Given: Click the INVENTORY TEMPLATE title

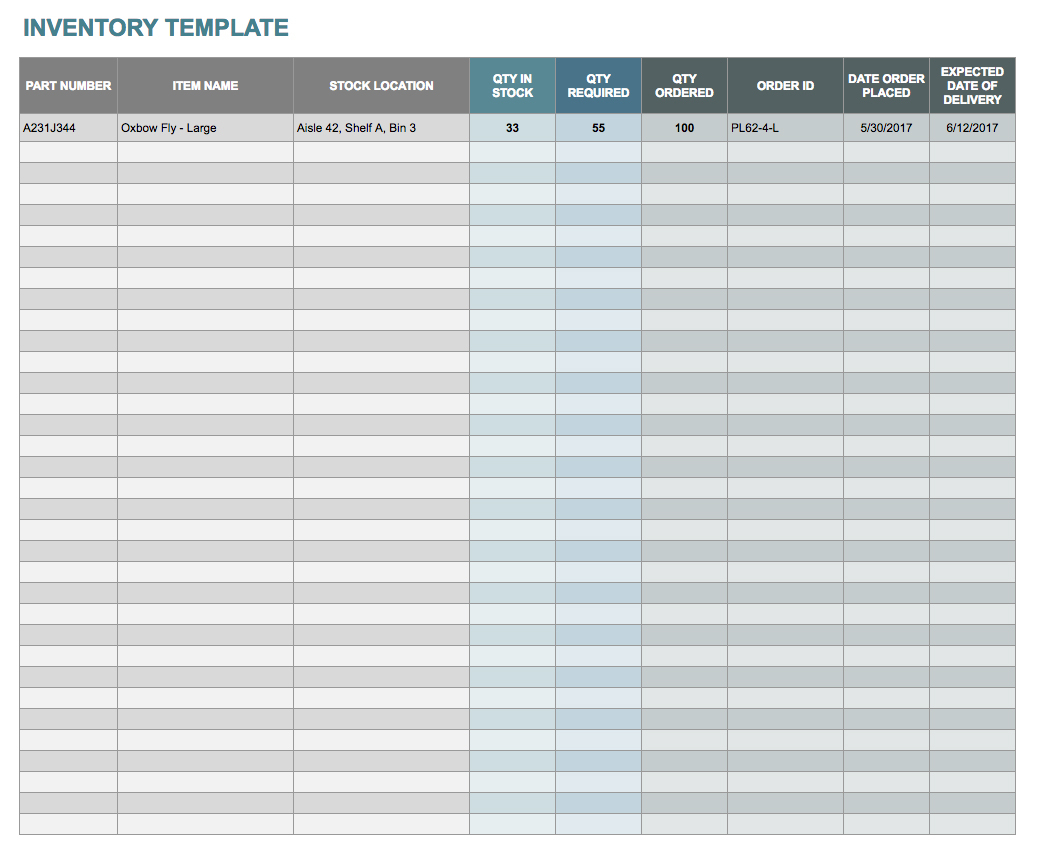Looking at the screenshot, I should 156,28.
